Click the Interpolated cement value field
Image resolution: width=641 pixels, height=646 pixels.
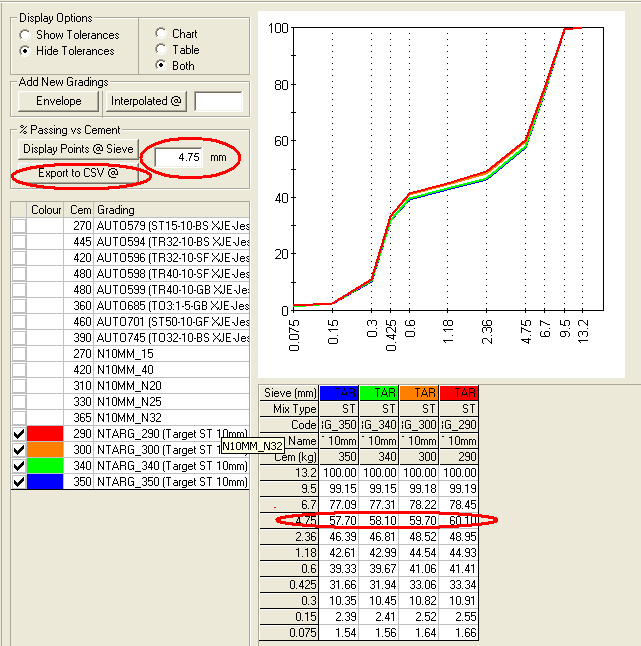pos(218,101)
